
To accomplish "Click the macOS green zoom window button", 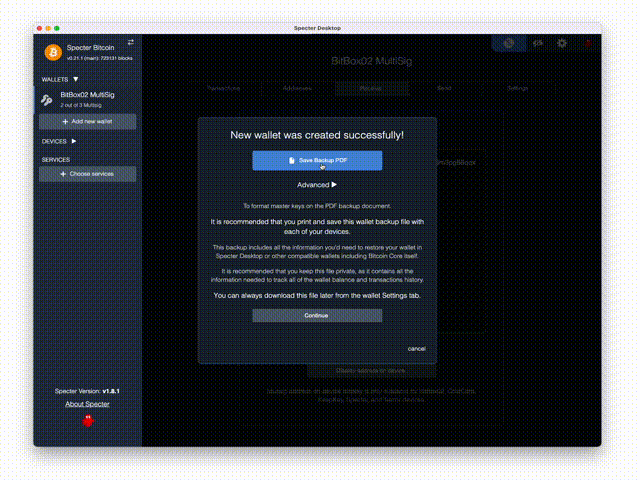I will coord(57,28).
